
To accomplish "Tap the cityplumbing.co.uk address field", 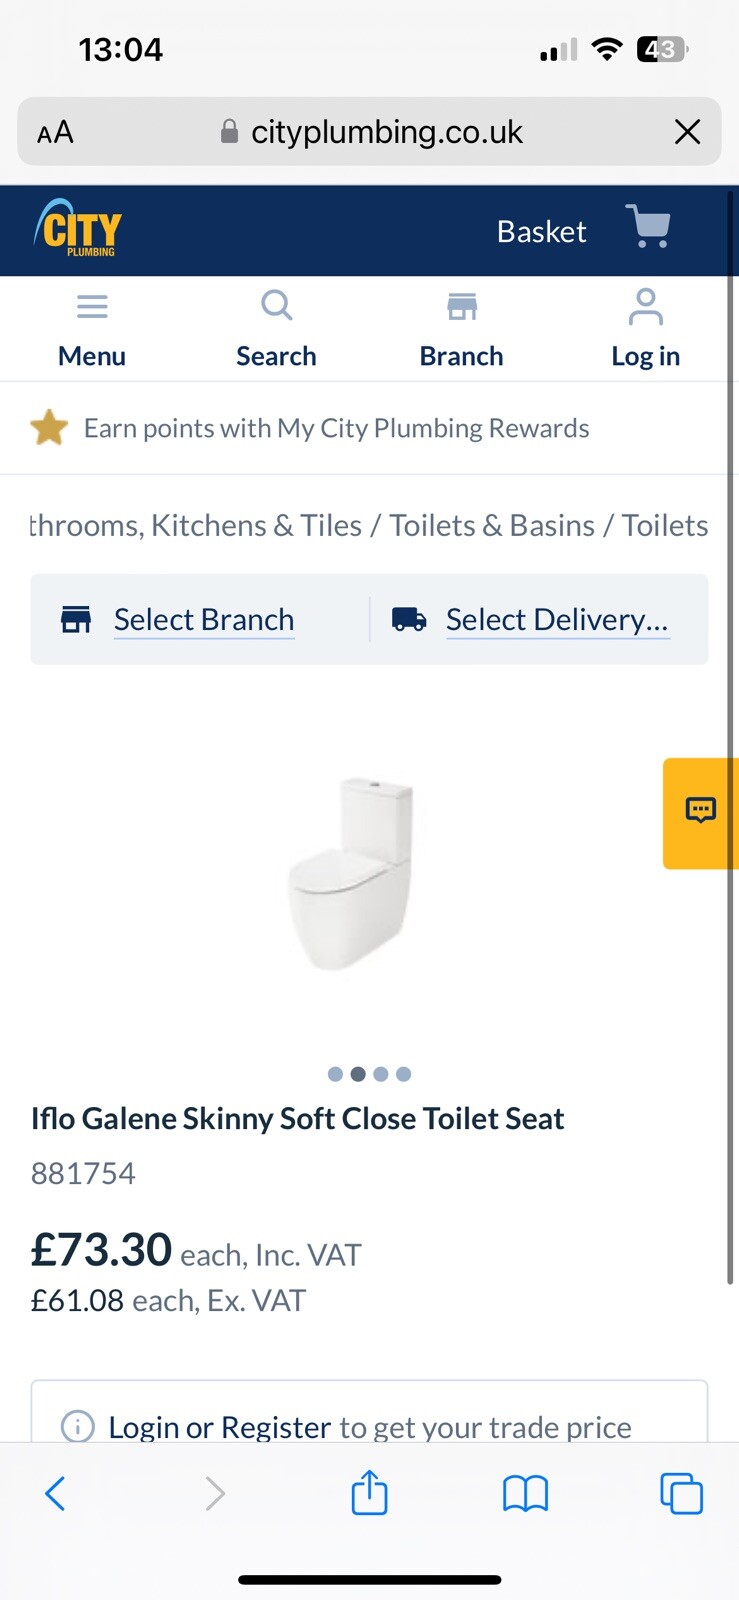I will coord(386,132).
